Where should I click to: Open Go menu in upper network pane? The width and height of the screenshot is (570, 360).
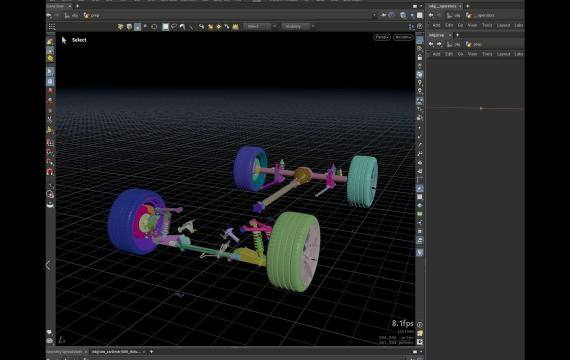coord(460,25)
